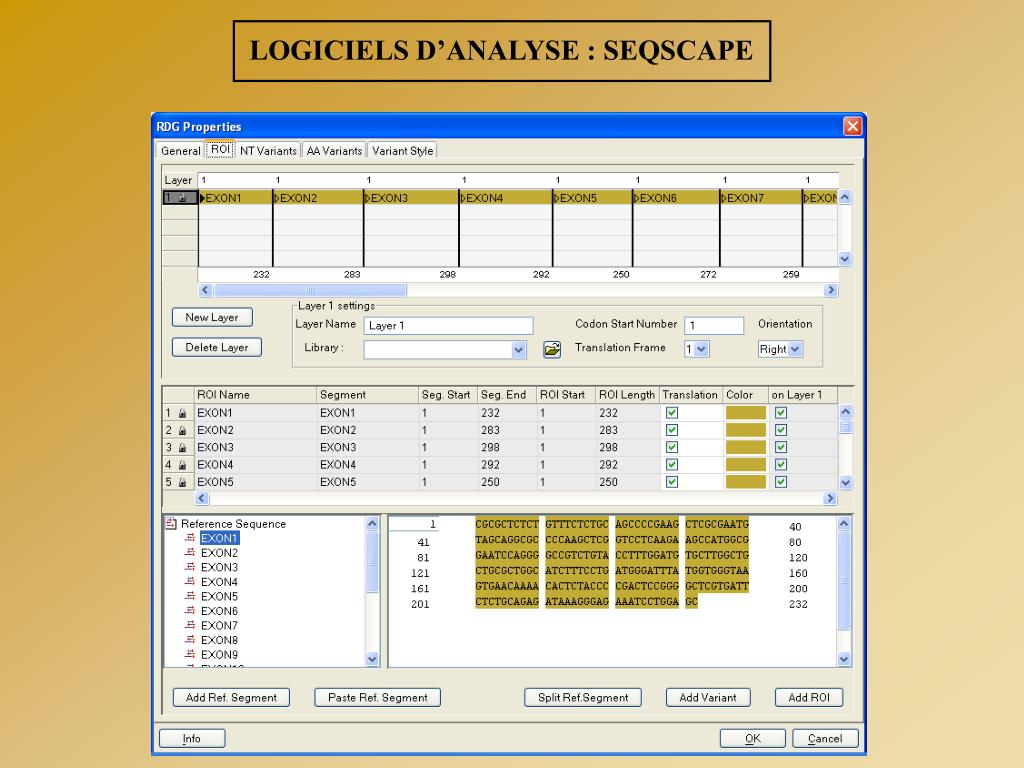Screen dimensions: 1024x768
Task: Toggle on Layer 1 checkbox for EXON2
Action: click(780, 430)
